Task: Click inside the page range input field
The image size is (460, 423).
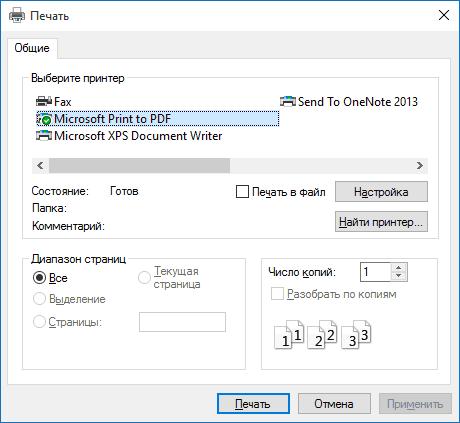Action: pyautogui.click(x=182, y=322)
